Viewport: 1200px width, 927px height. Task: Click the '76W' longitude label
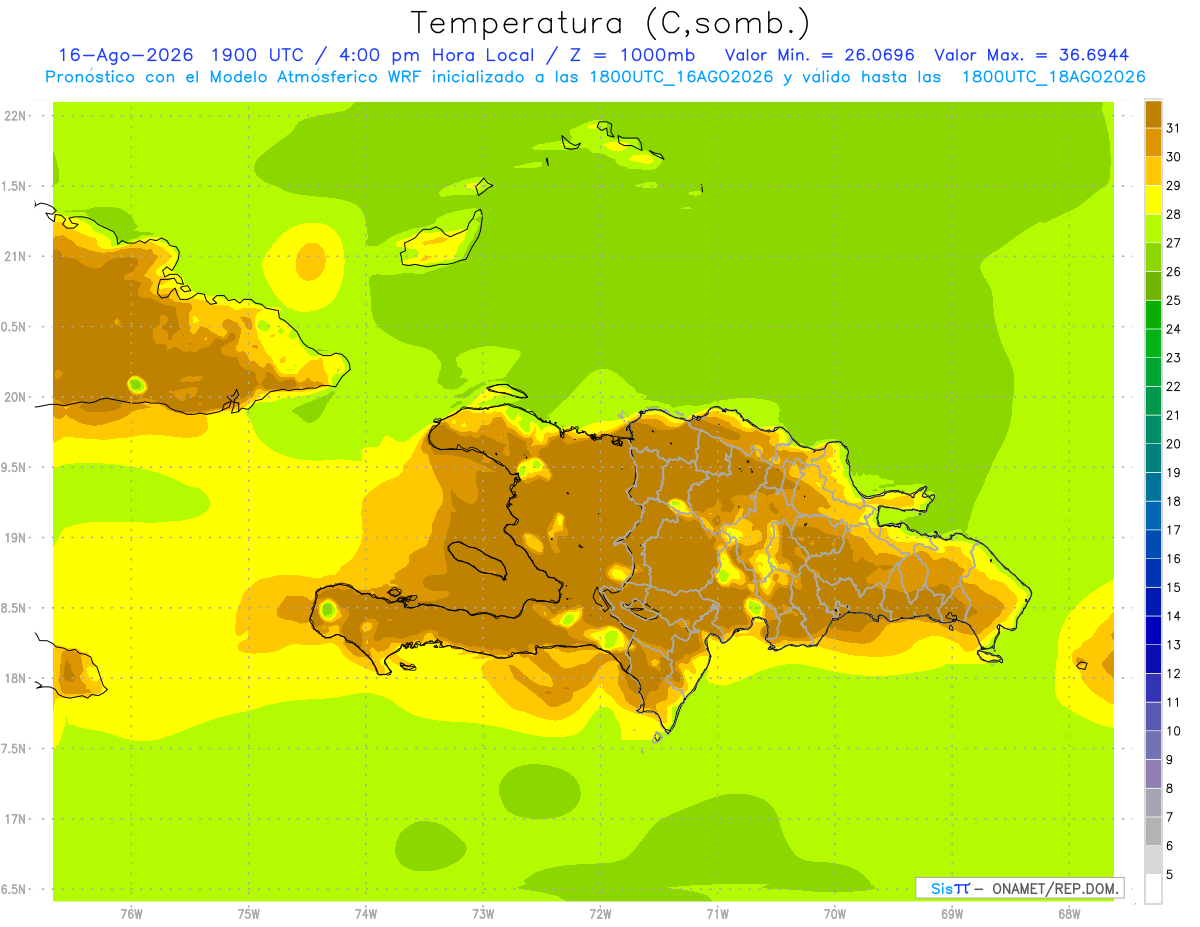[x=131, y=913]
